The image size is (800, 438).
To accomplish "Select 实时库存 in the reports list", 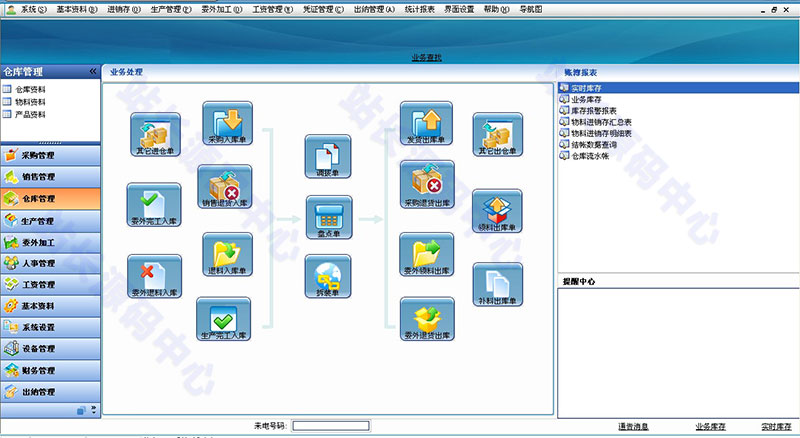I will coord(679,88).
